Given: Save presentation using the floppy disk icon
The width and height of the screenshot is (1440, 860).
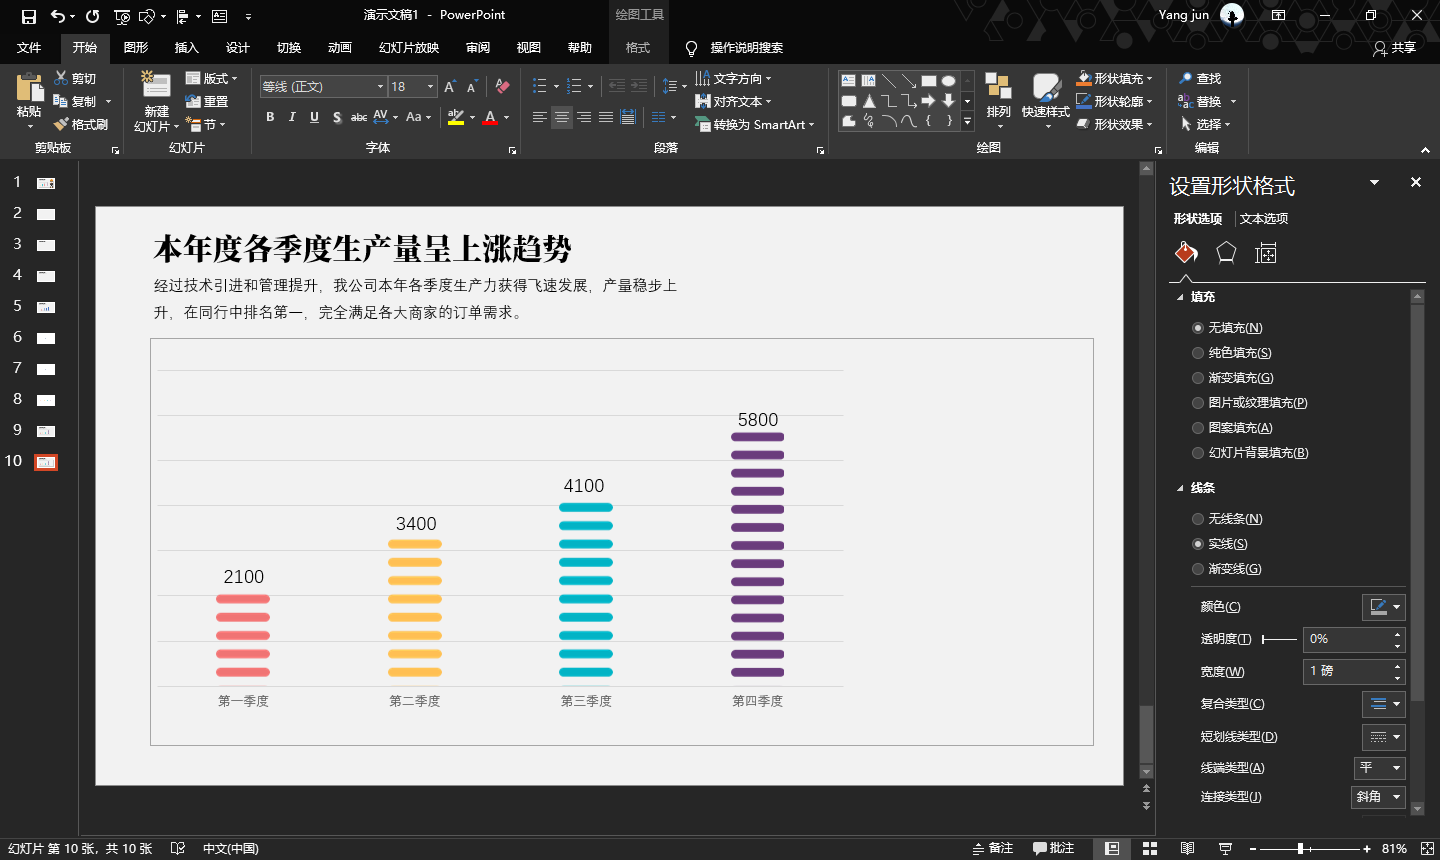Looking at the screenshot, I should click(x=28, y=16).
